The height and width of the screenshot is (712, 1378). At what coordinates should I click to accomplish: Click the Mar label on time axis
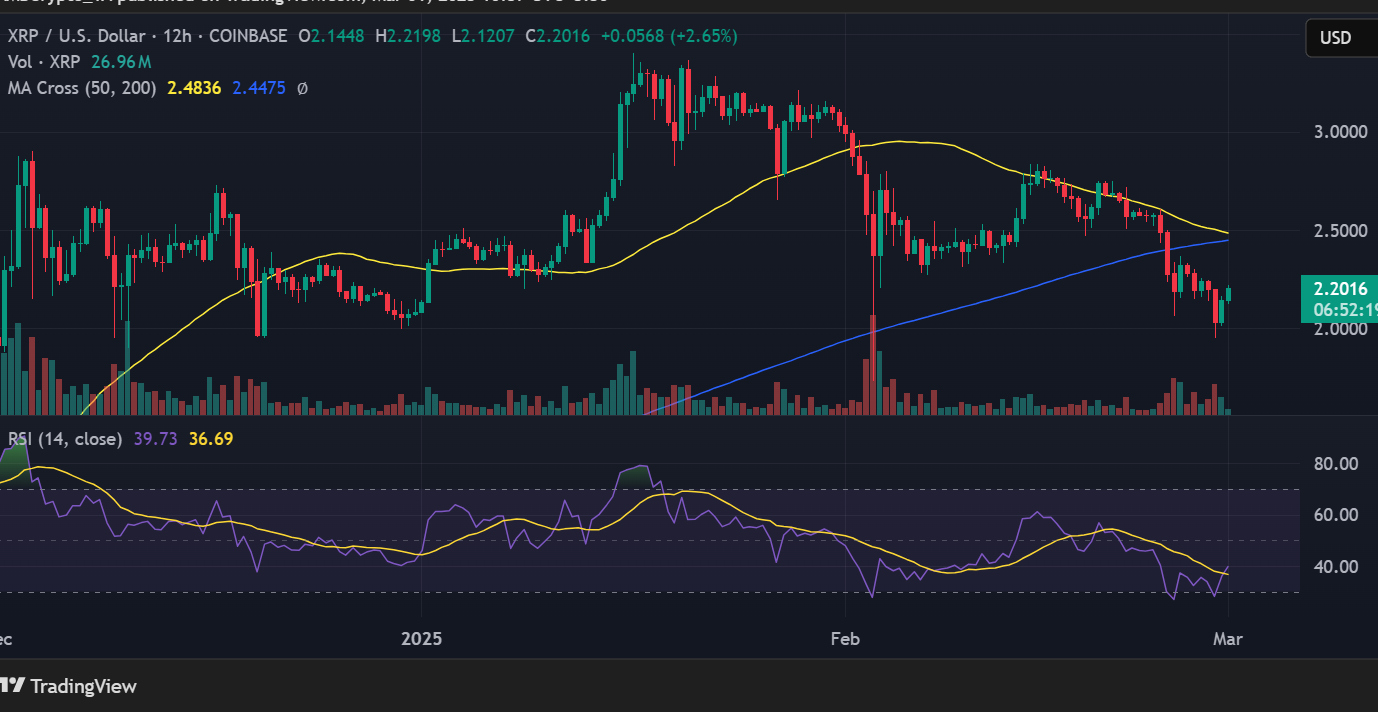coord(1228,637)
